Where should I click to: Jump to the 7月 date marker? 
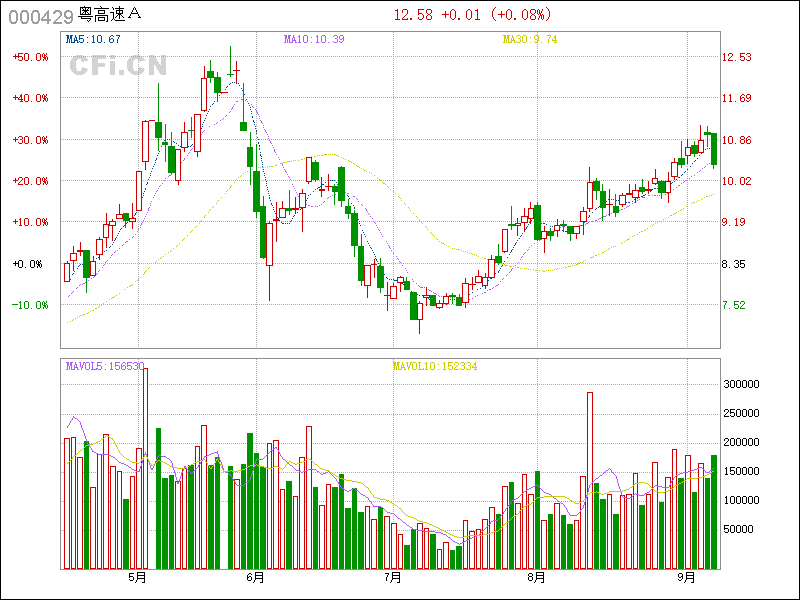click(x=393, y=578)
